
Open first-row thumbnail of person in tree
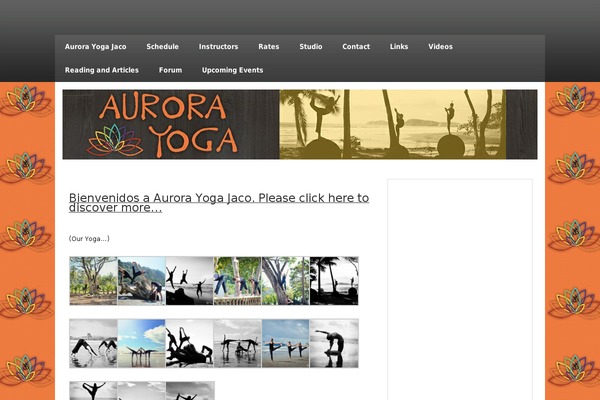(285, 281)
